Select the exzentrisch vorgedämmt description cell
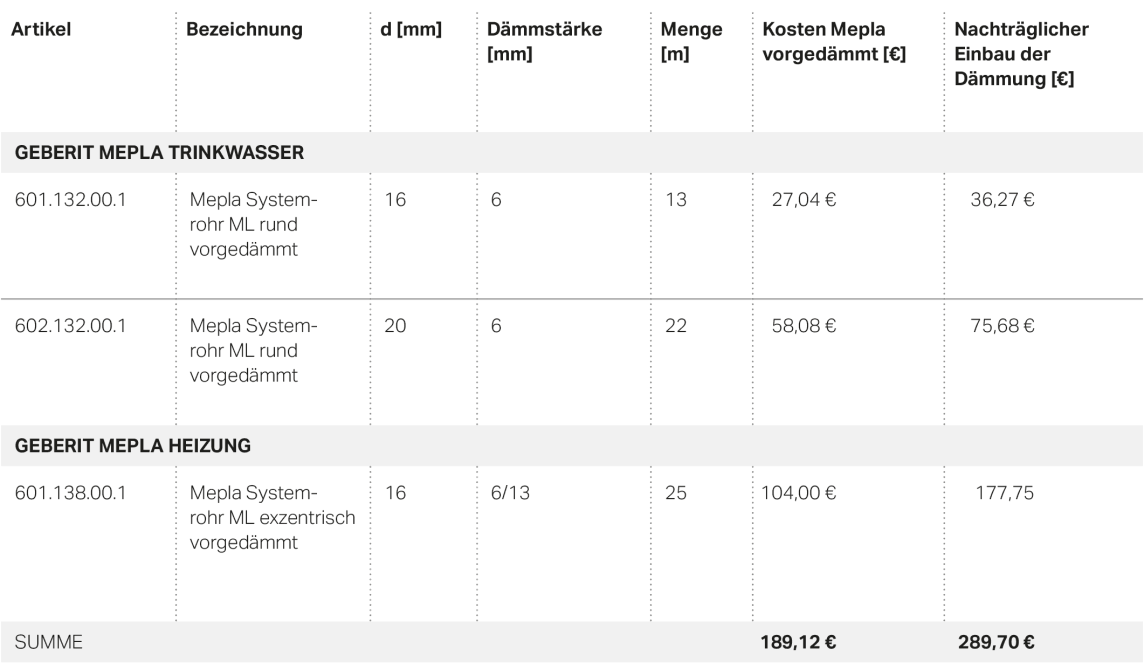Viewport: 1144px width, 663px height. coord(272,518)
